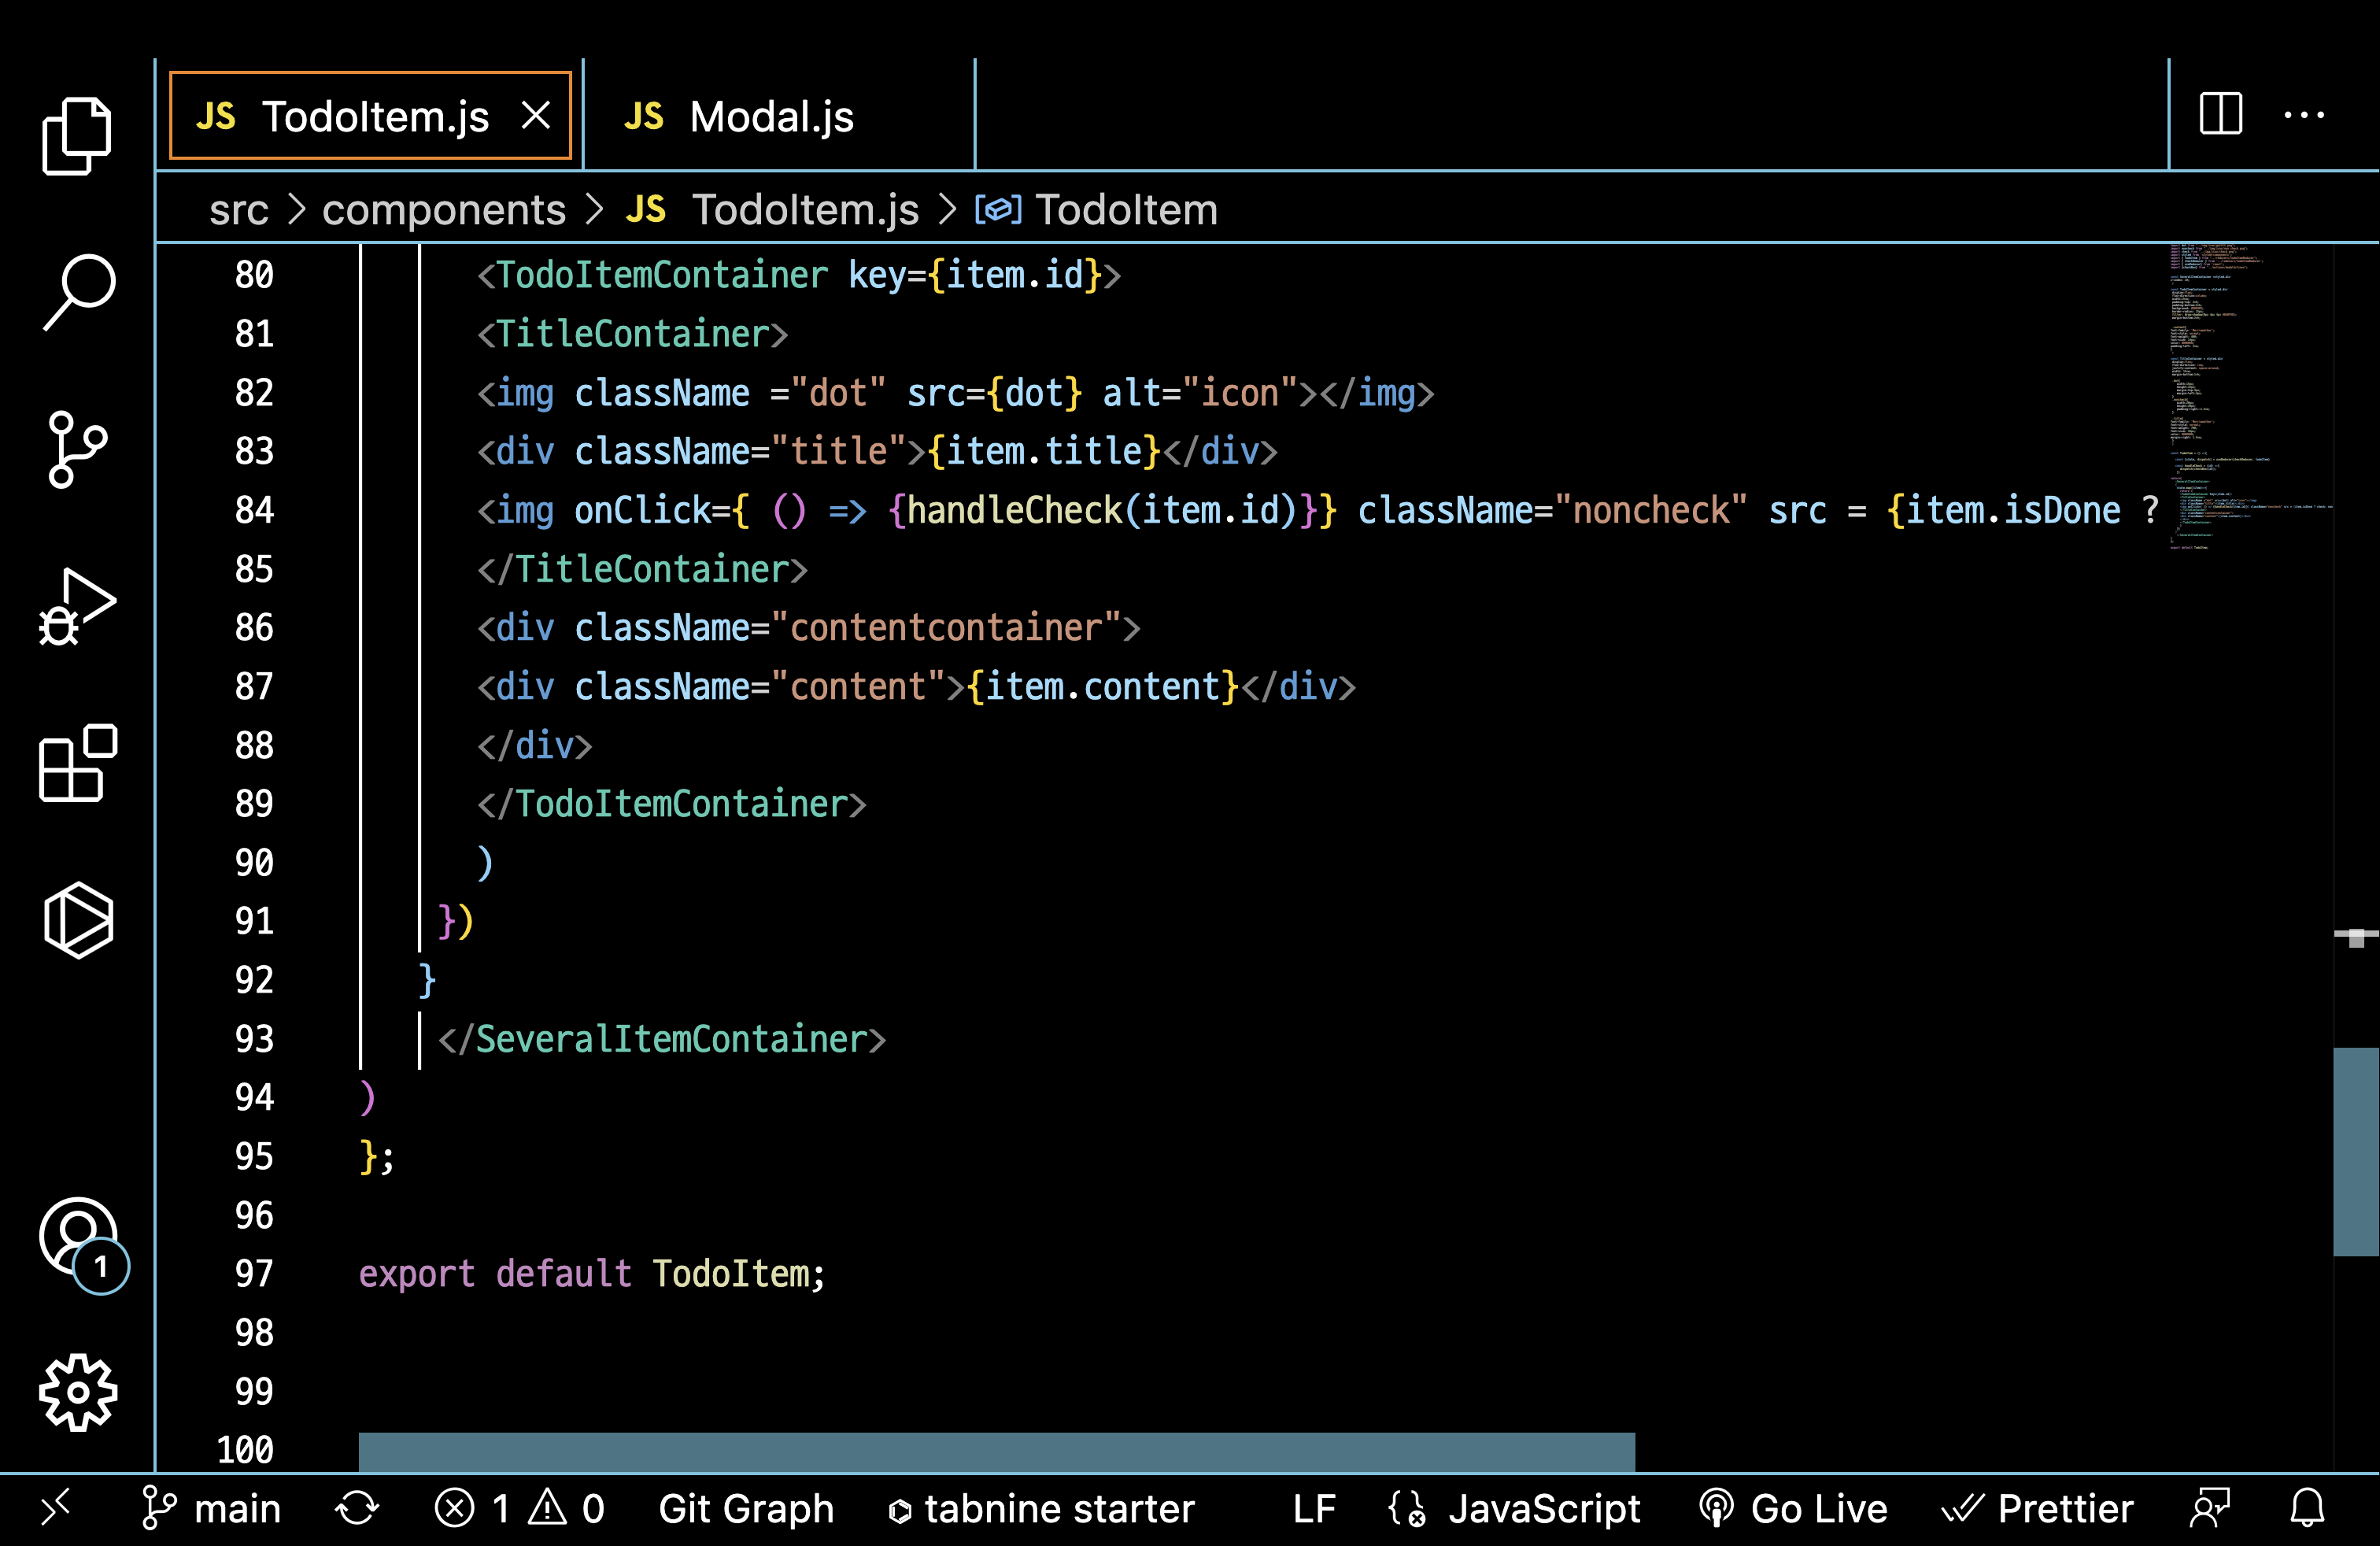Place cursor on 'export default TodoItem;' line

pyautogui.click(x=592, y=1274)
